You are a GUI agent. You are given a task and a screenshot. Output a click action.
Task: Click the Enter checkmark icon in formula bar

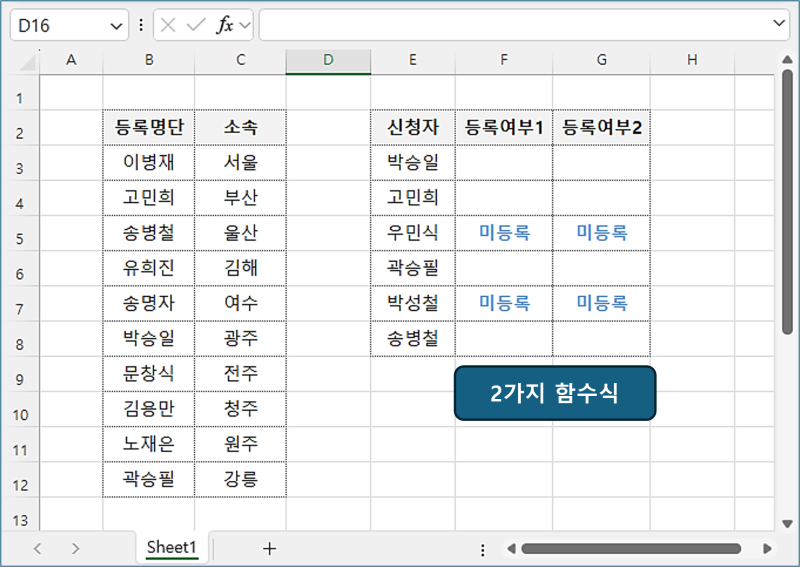[x=195, y=25]
